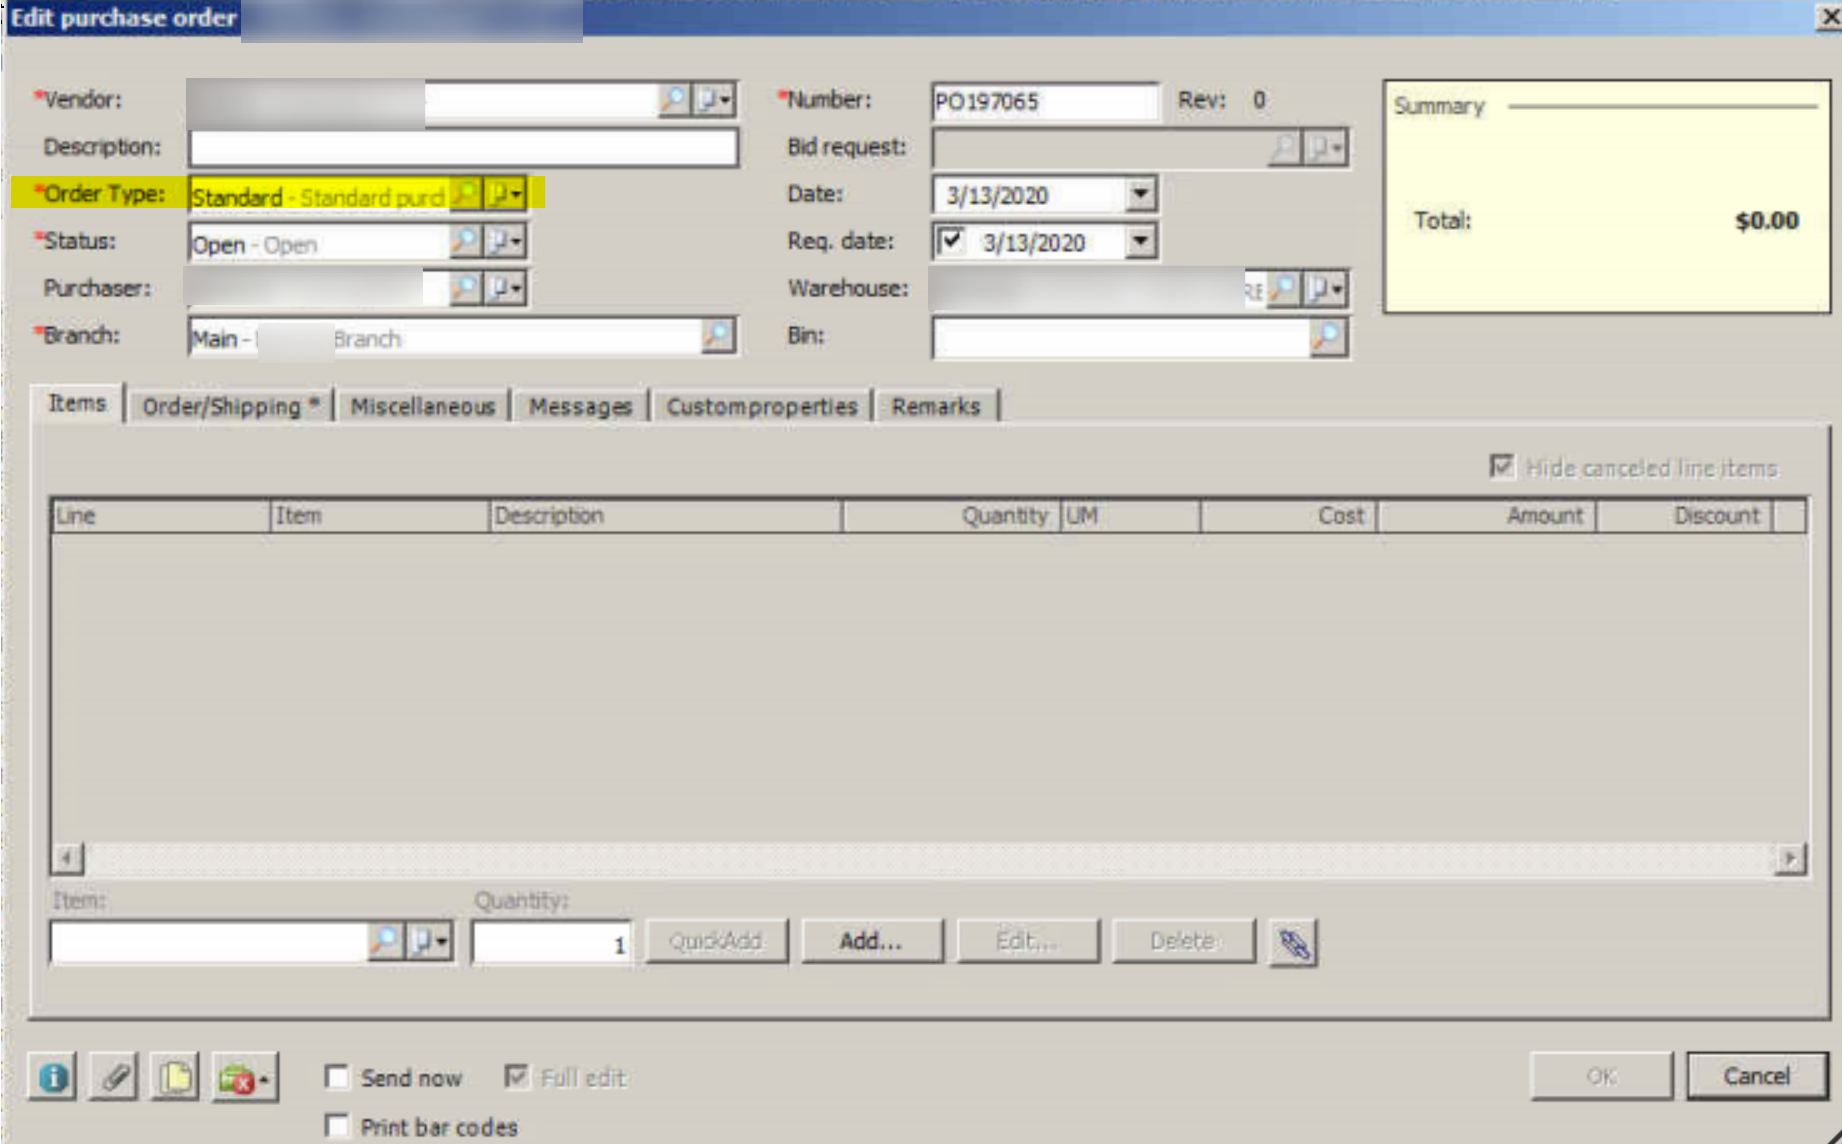Screen dimensions: 1842x1144
Task: Switch to the Items tab
Action: 77,403
